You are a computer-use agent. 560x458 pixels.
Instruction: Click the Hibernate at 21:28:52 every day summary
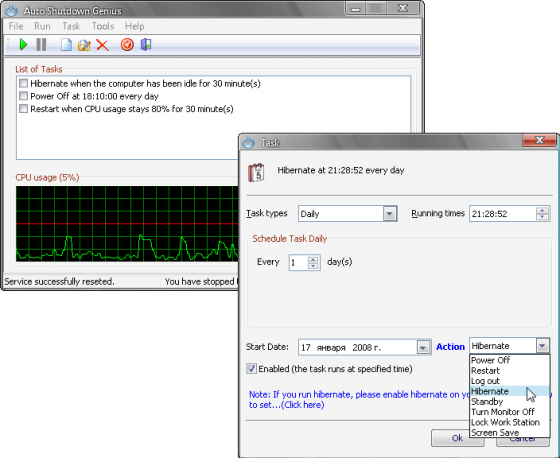tap(341, 170)
